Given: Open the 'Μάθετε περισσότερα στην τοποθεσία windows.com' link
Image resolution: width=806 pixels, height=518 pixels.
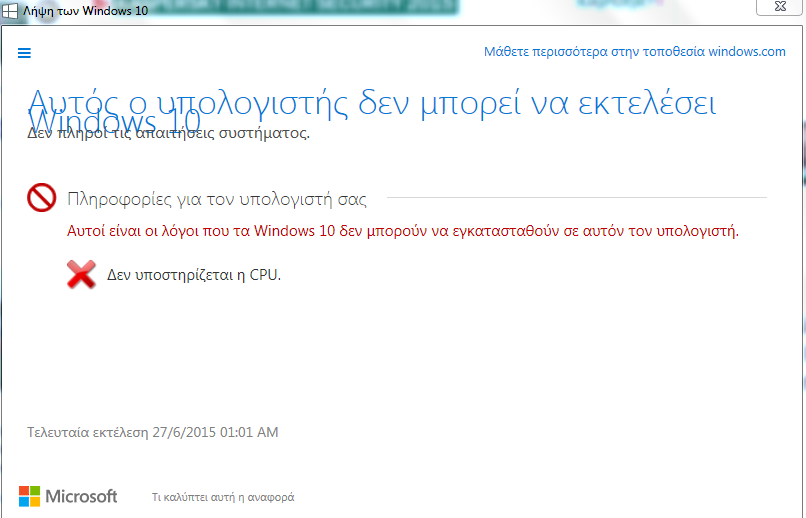Looking at the screenshot, I should click(x=634, y=52).
